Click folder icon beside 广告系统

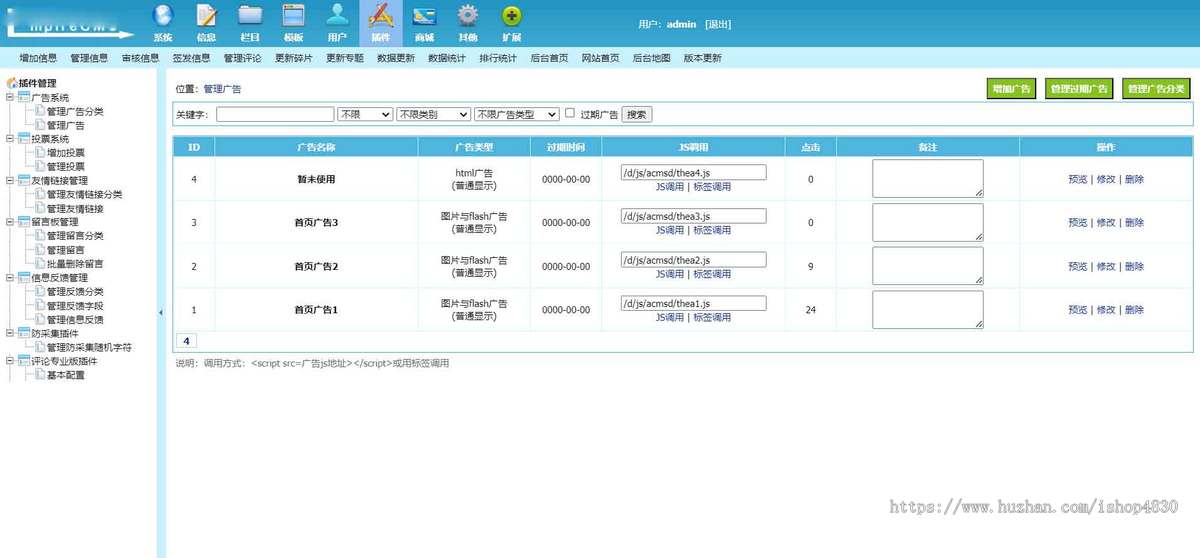[24, 97]
